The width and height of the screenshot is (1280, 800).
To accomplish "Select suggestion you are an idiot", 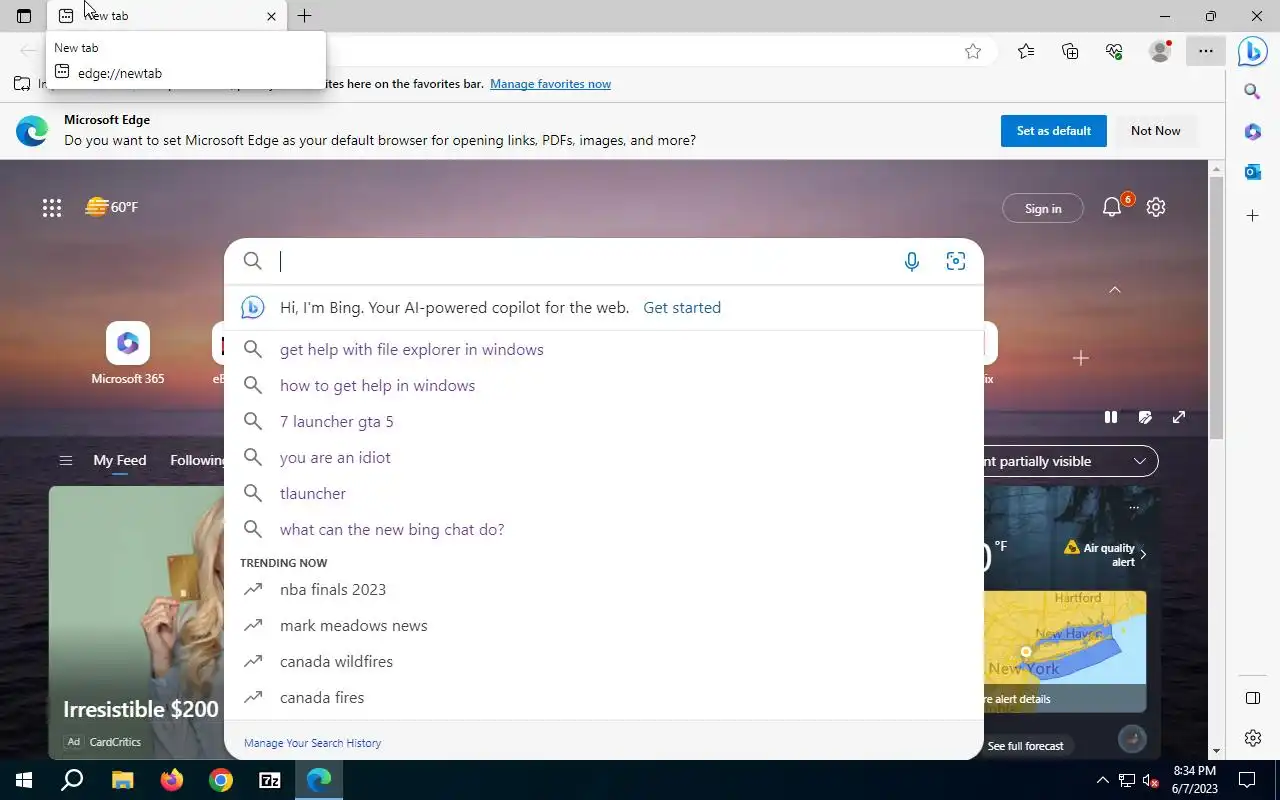I will point(604,458).
